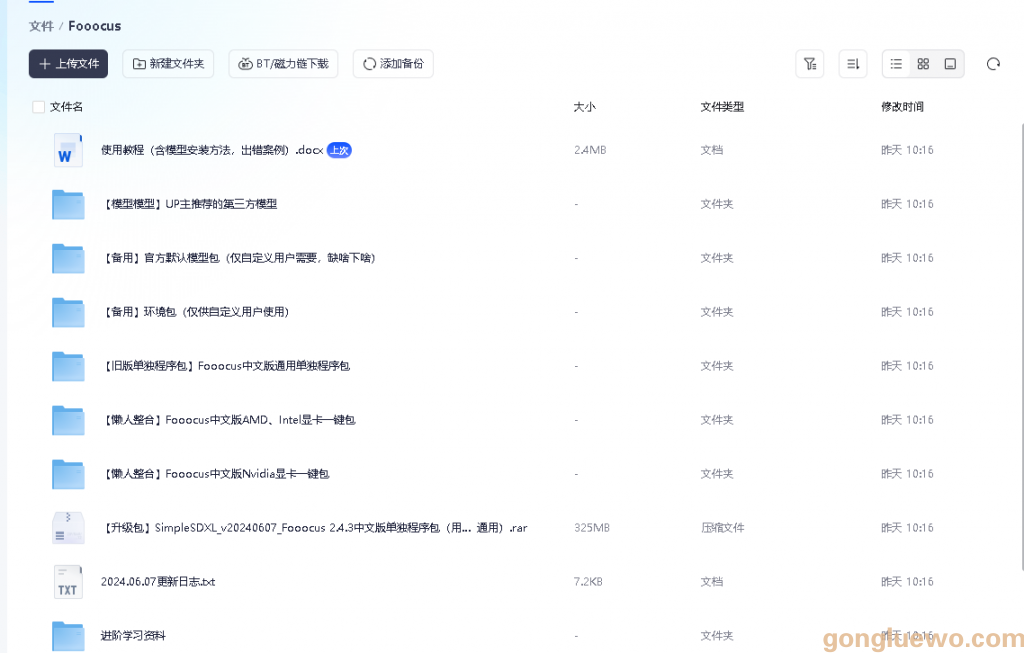Click 昨天 10:16 in SimpleSDXL rar row
This screenshot has width=1024, height=653.
[x=907, y=528]
